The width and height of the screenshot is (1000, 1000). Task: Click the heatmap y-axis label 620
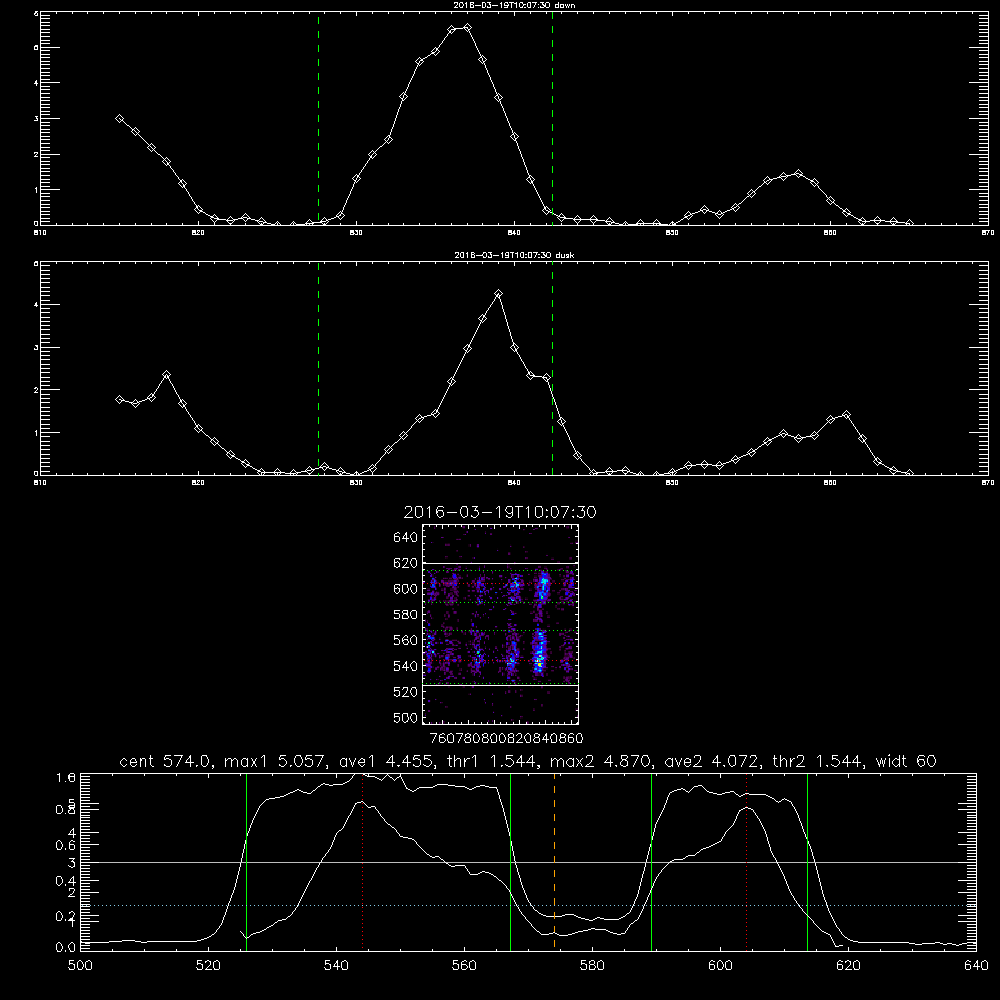pos(405,563)
